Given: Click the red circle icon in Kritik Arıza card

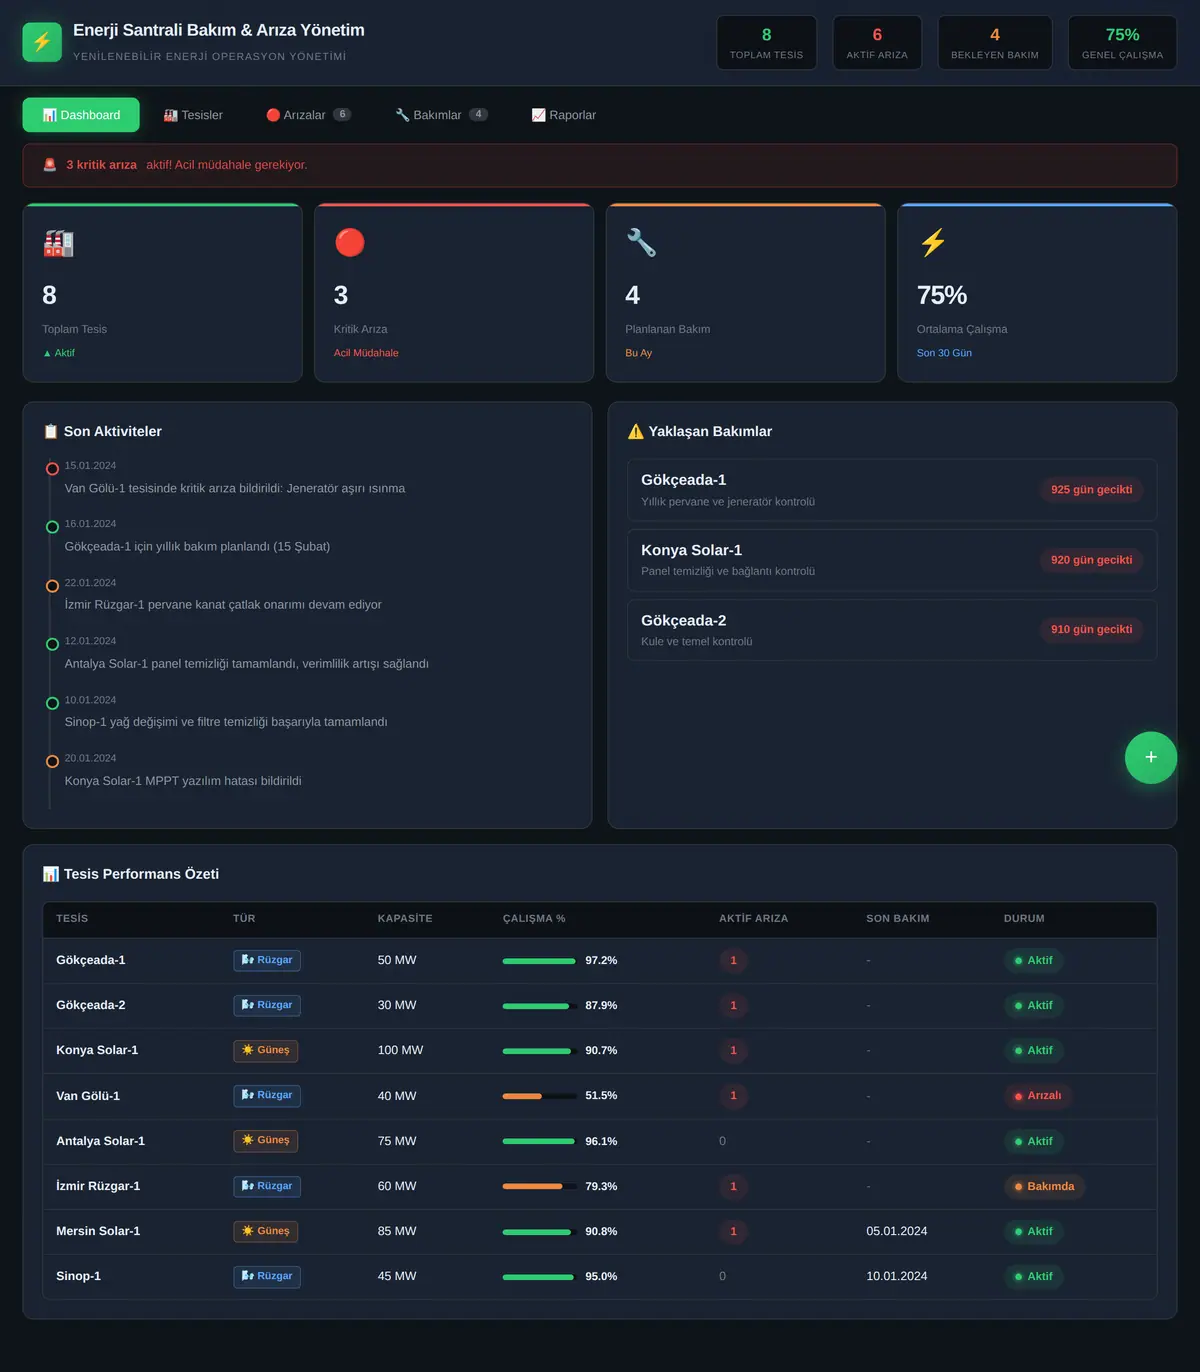Looking at the screenshot, I should click(350, 243).
